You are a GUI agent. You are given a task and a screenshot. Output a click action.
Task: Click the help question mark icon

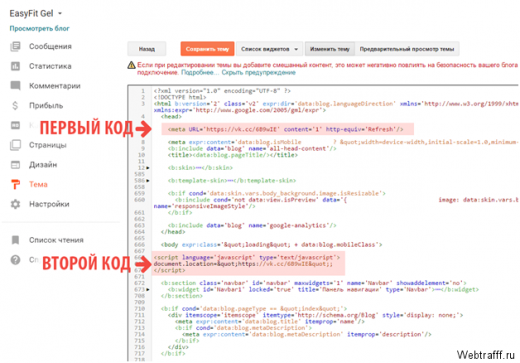click(x=15, y=260)
